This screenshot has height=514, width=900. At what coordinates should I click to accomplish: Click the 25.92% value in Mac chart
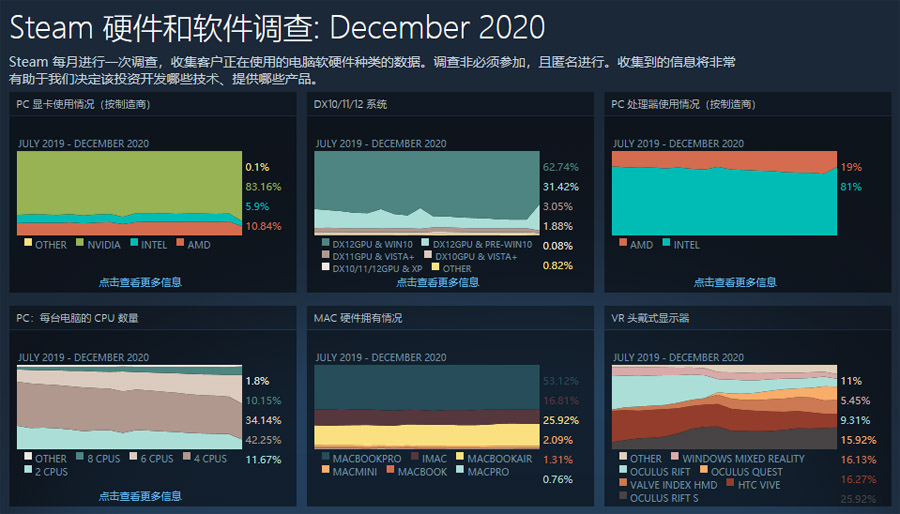click(x=561, y=420)
